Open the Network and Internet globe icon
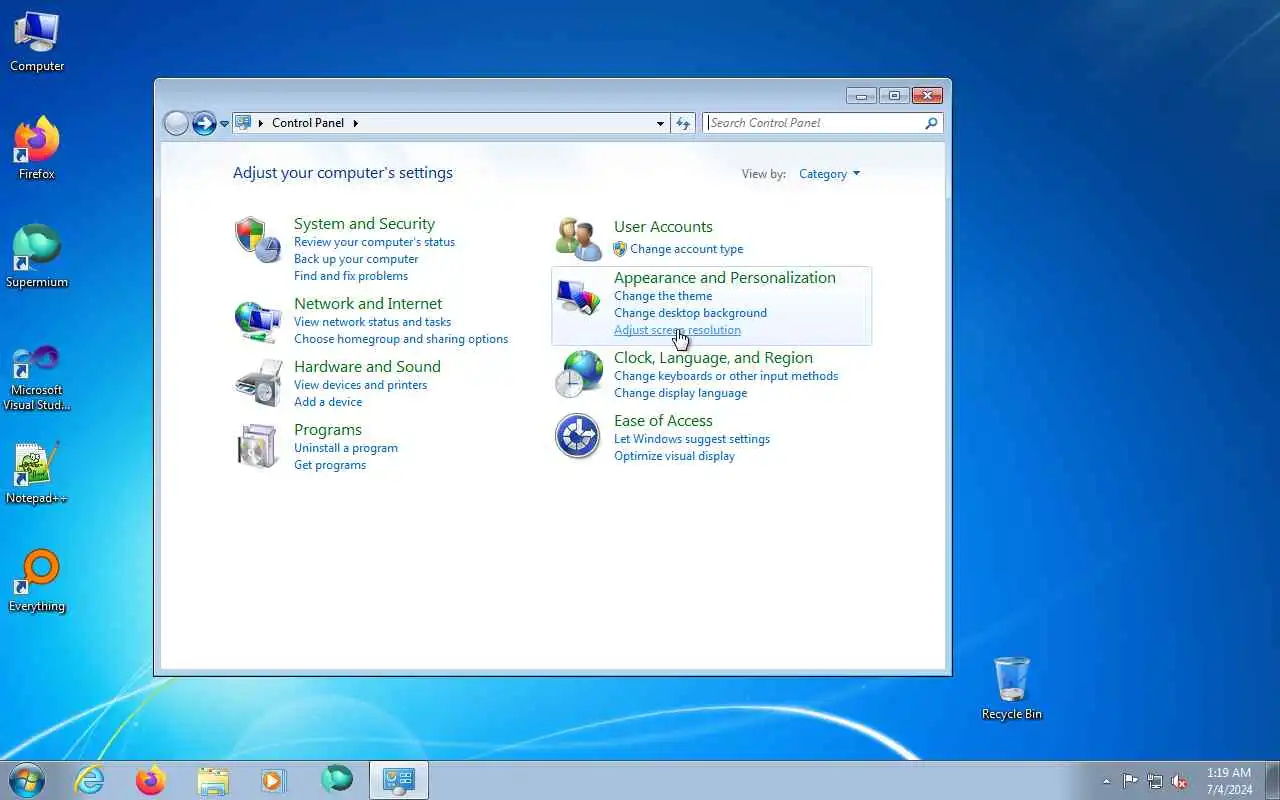1280x800 pixels. (258, 321)
